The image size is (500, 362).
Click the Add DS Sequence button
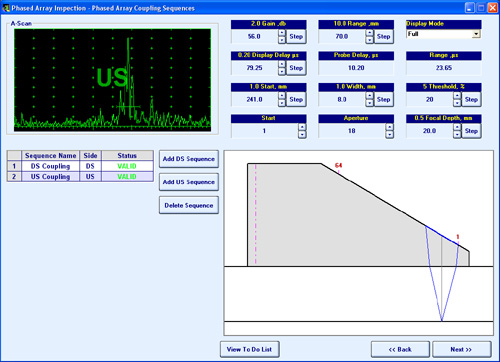[x=189, y=159]
